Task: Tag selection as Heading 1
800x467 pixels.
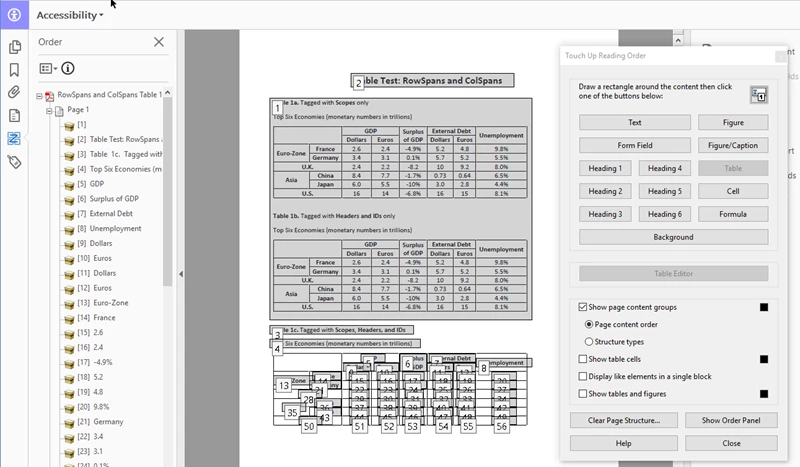Action: click(605, 168)
